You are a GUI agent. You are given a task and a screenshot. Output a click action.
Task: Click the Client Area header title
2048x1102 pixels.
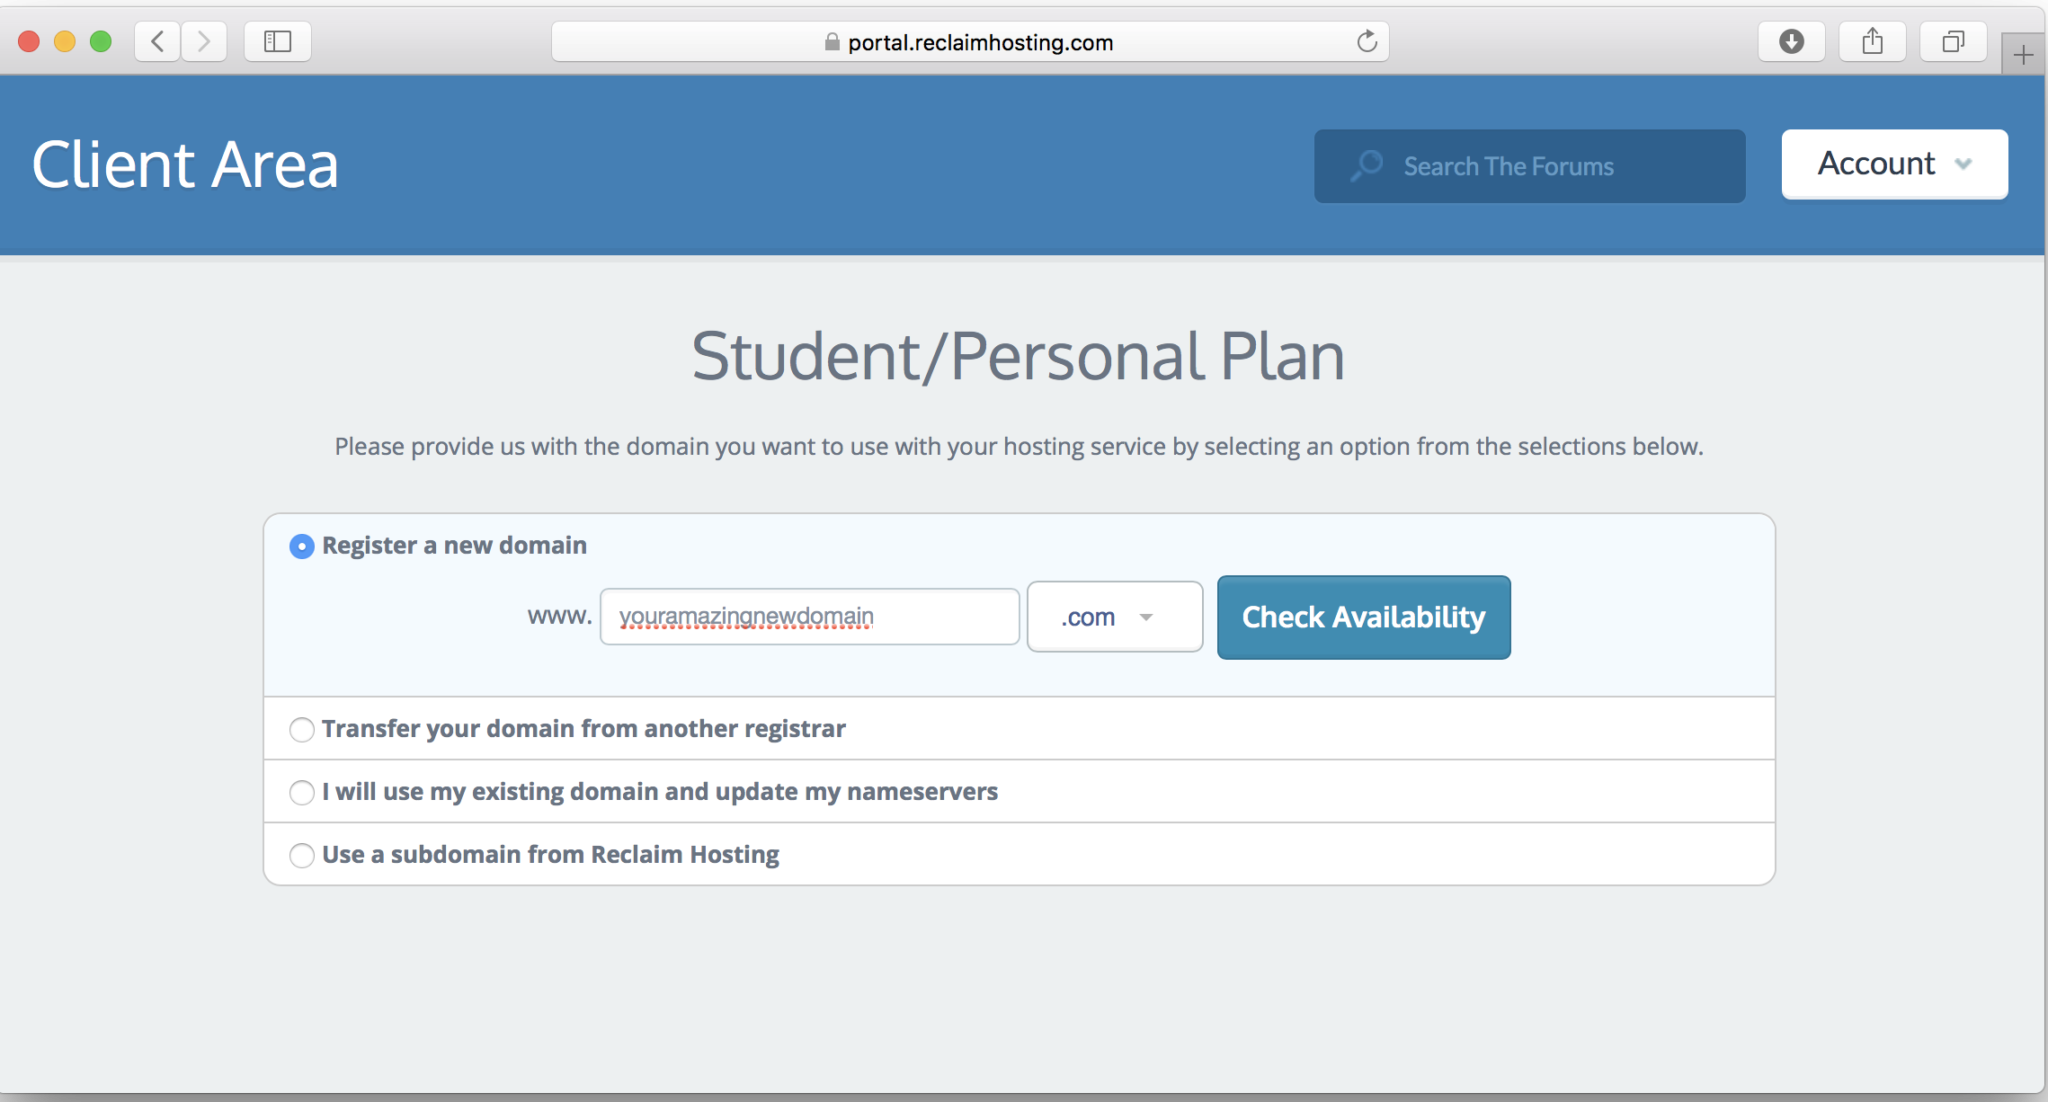(x=185, y=165)
